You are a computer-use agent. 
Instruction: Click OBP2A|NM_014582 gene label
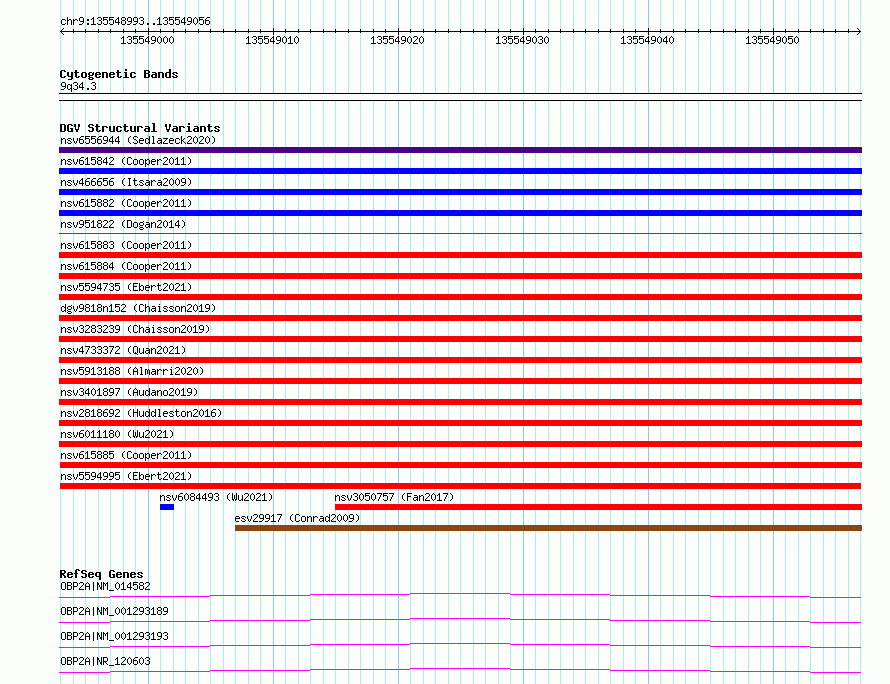point(105,586)
